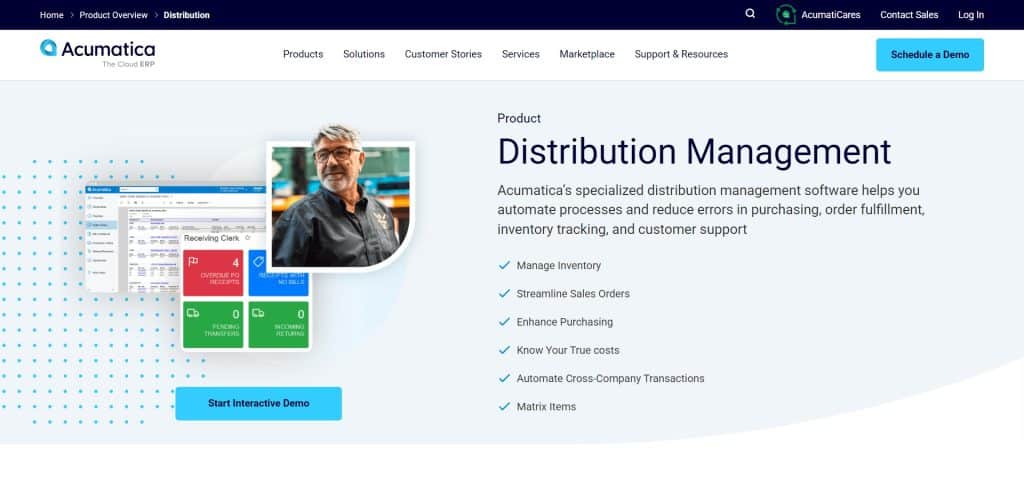Screen dimensions: 1024x486
Task: Open the Solutions menu
Action: click(x=364, y=54)
